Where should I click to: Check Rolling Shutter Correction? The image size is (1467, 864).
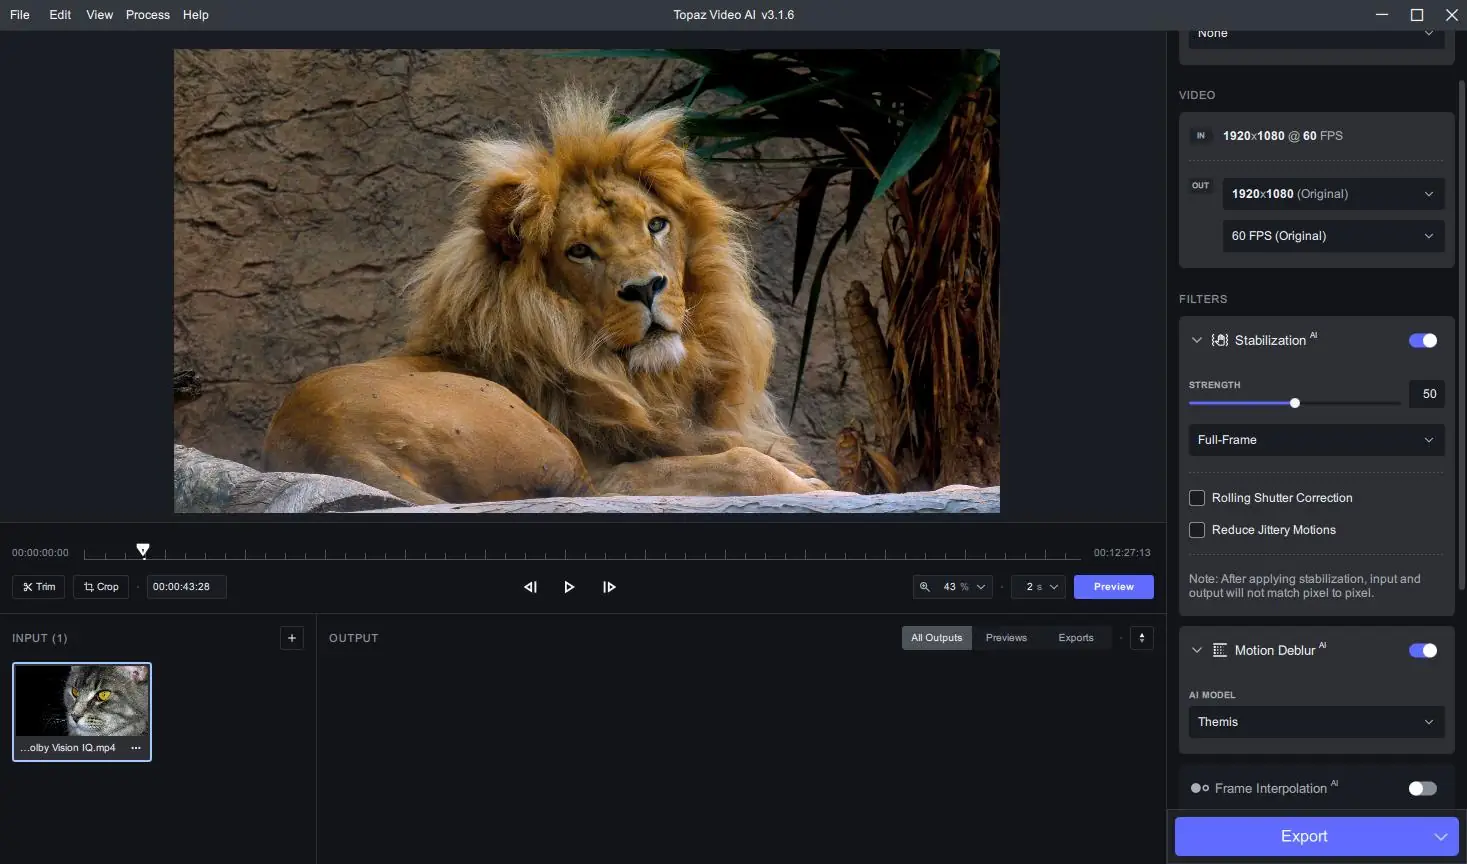pos(1197,498)
